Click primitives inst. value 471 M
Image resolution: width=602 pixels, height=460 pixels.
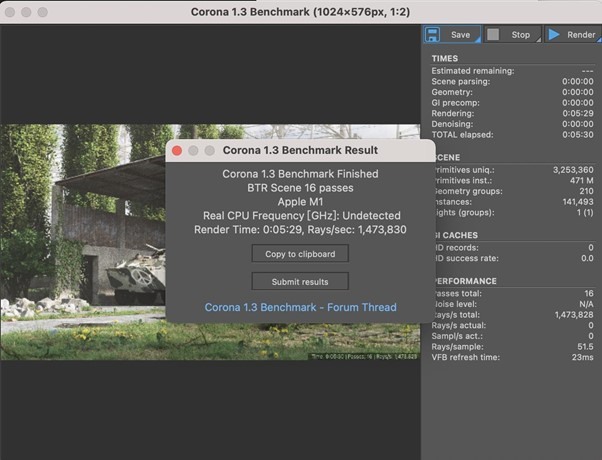click(x=582, y=180)
